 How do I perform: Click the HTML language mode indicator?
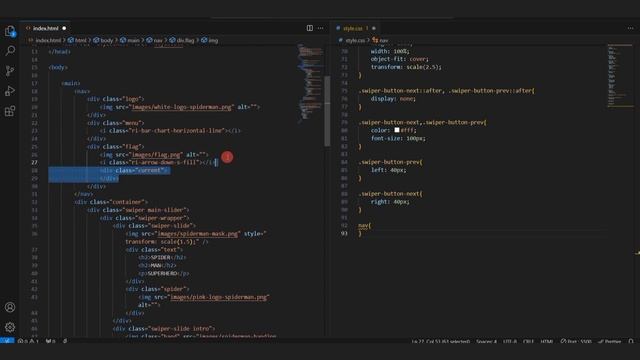pos(547,341)
